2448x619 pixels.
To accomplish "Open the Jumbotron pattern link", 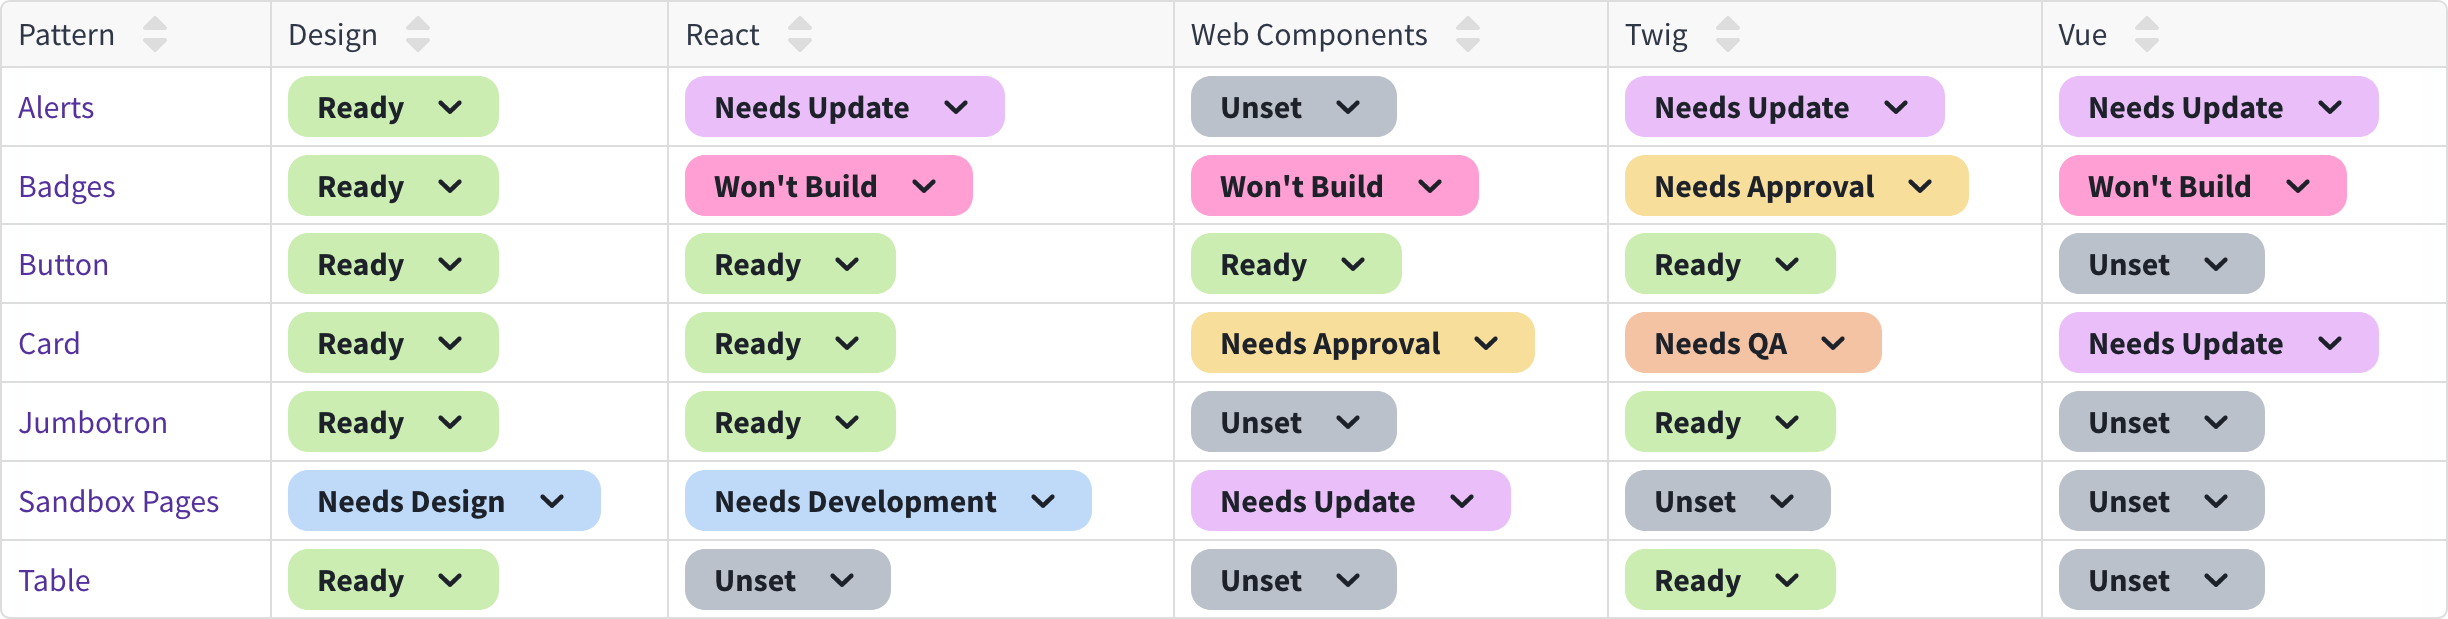I will click(x=94, y=421).
